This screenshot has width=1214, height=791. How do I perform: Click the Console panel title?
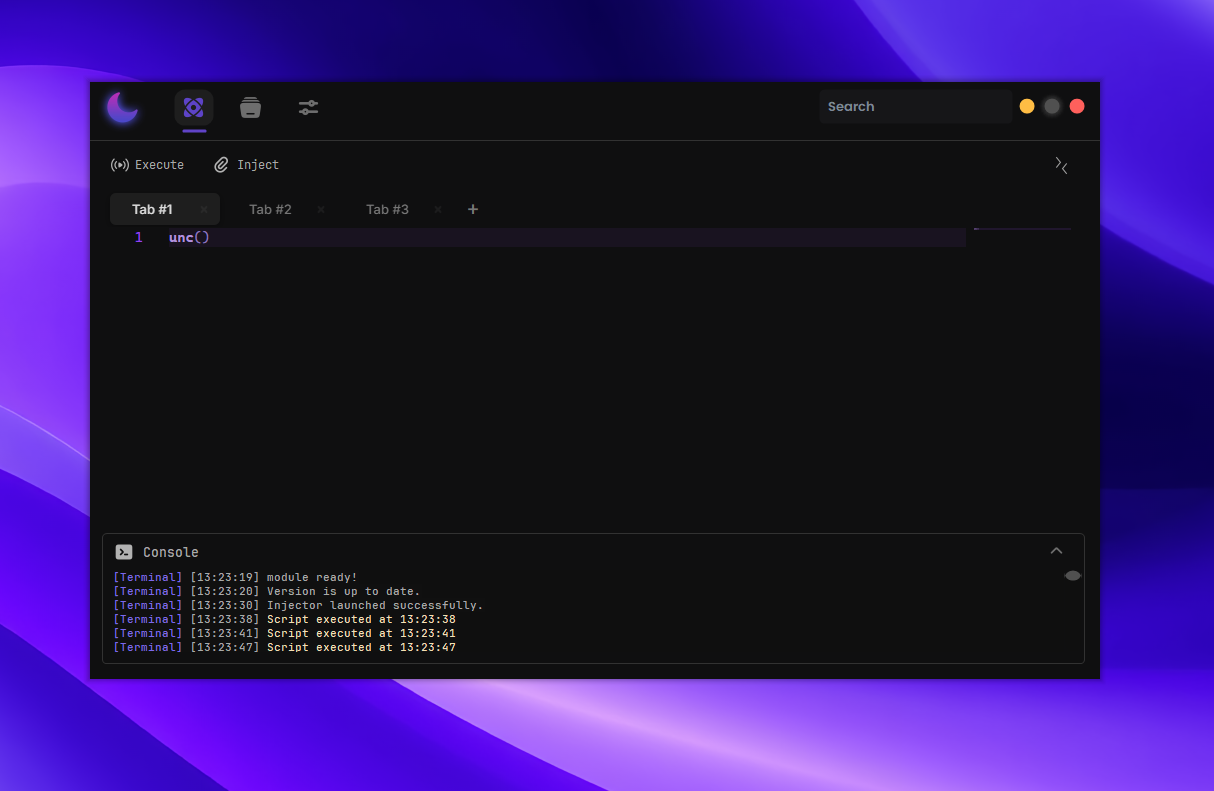click(171, 552)
